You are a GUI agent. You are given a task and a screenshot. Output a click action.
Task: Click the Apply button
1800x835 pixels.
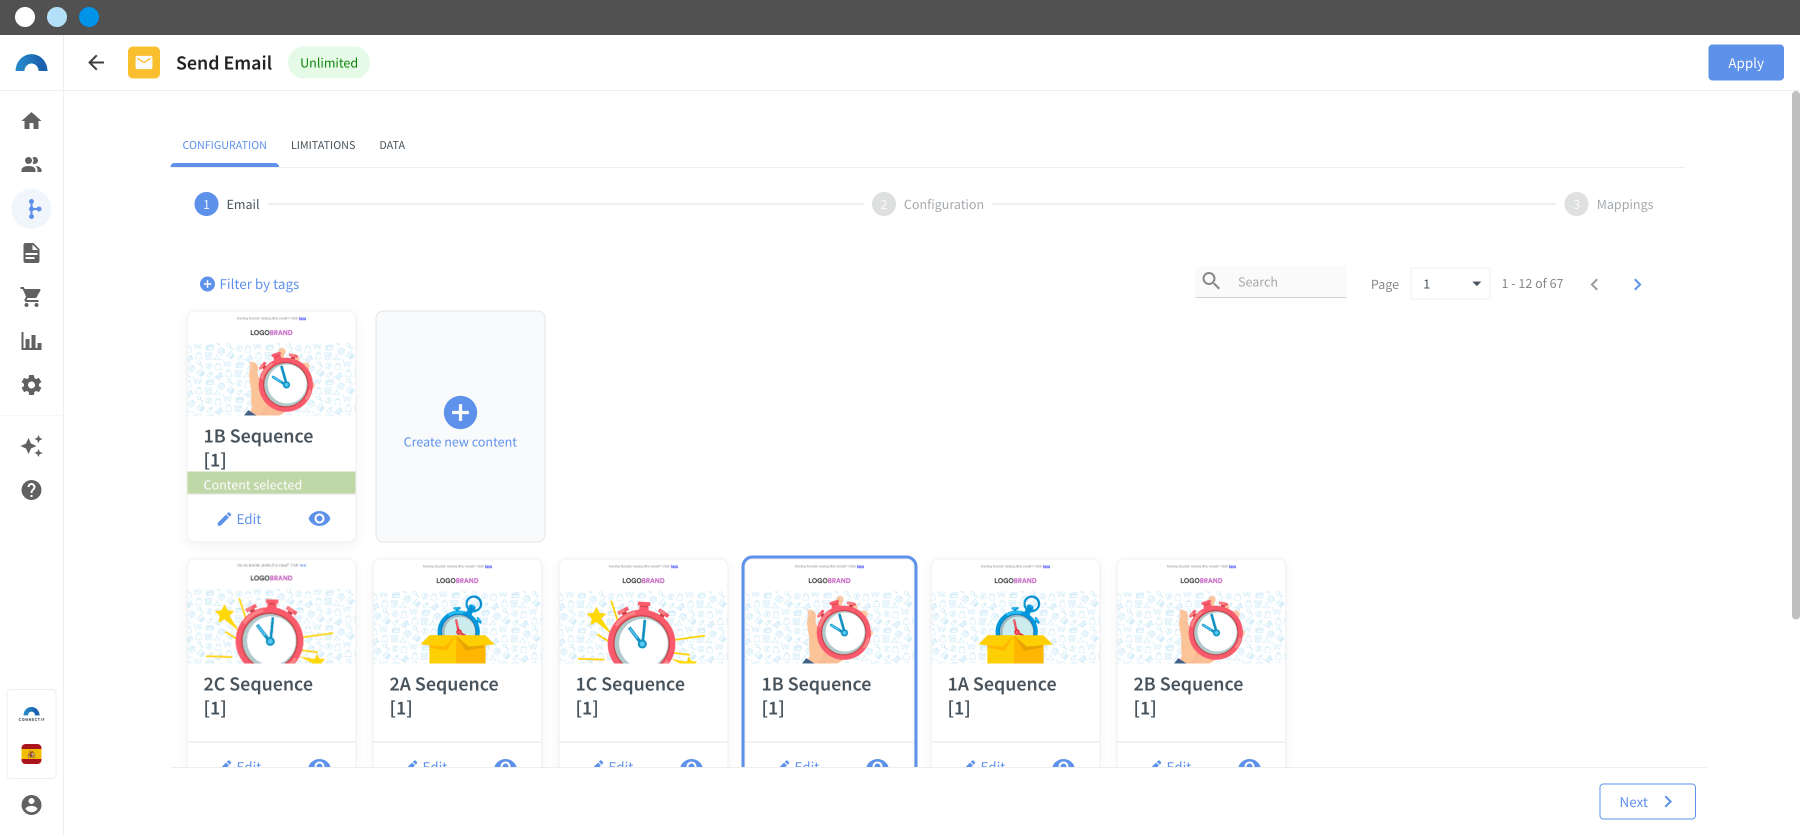tap(1745, 63)
